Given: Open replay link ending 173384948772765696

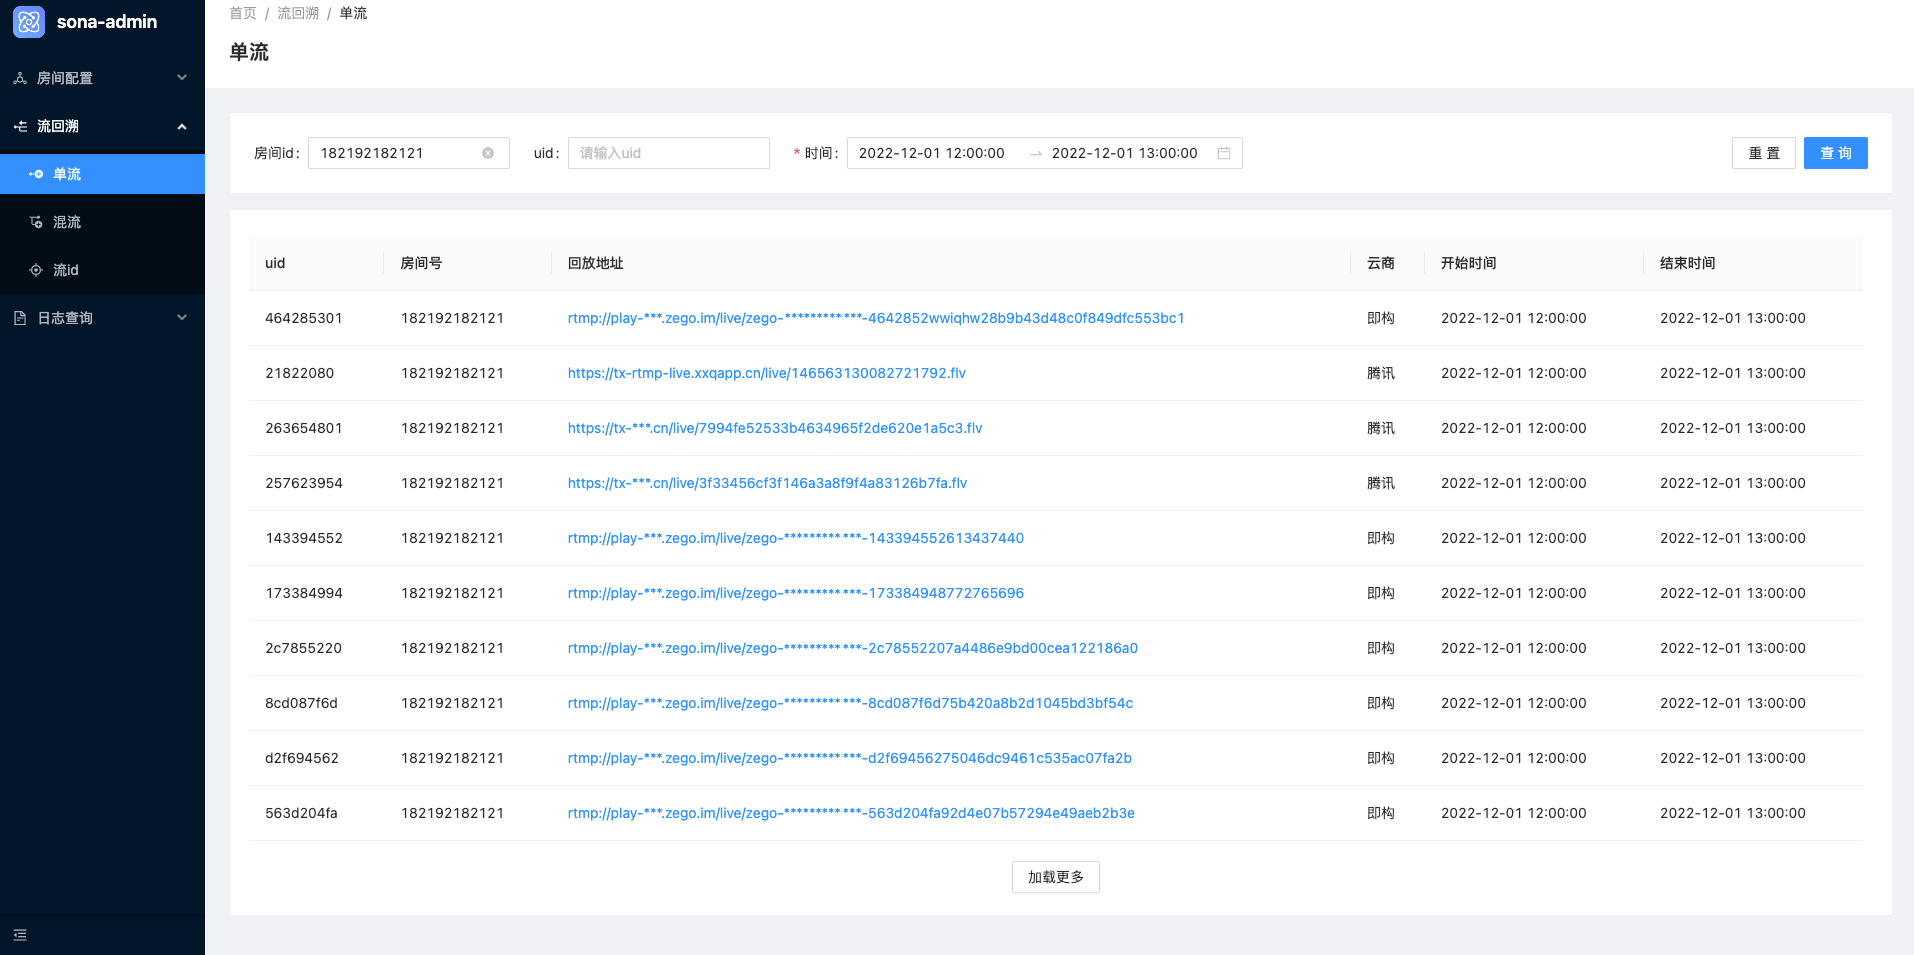Looking at the screenshot, I should (x=796, y=593).
